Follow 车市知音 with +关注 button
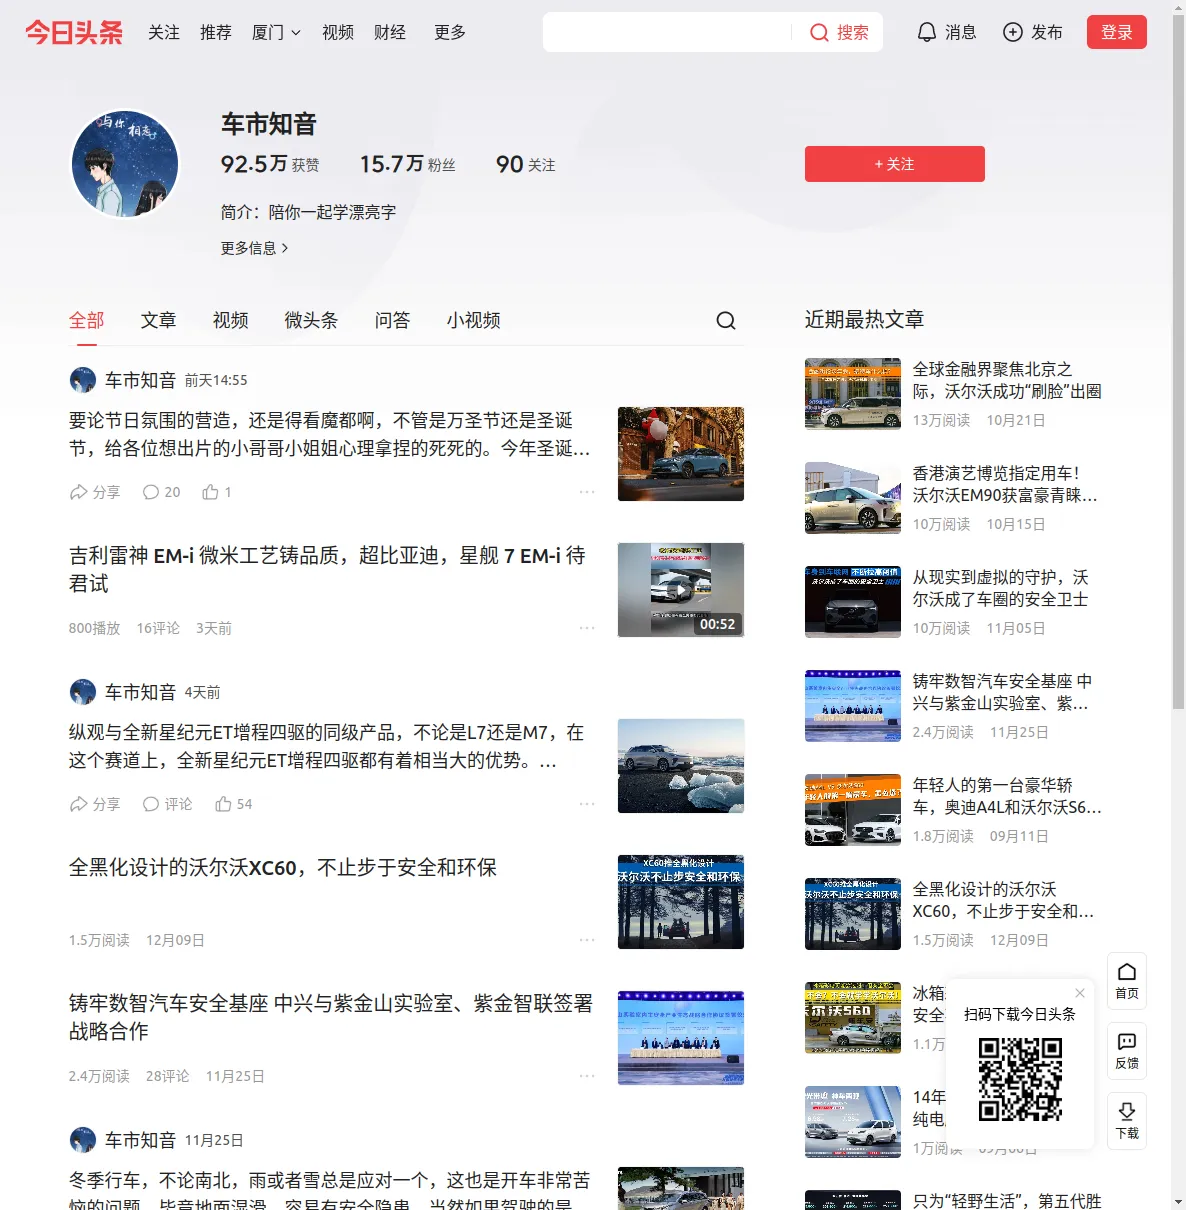The image size is (1186, 1210). [895, 164]
